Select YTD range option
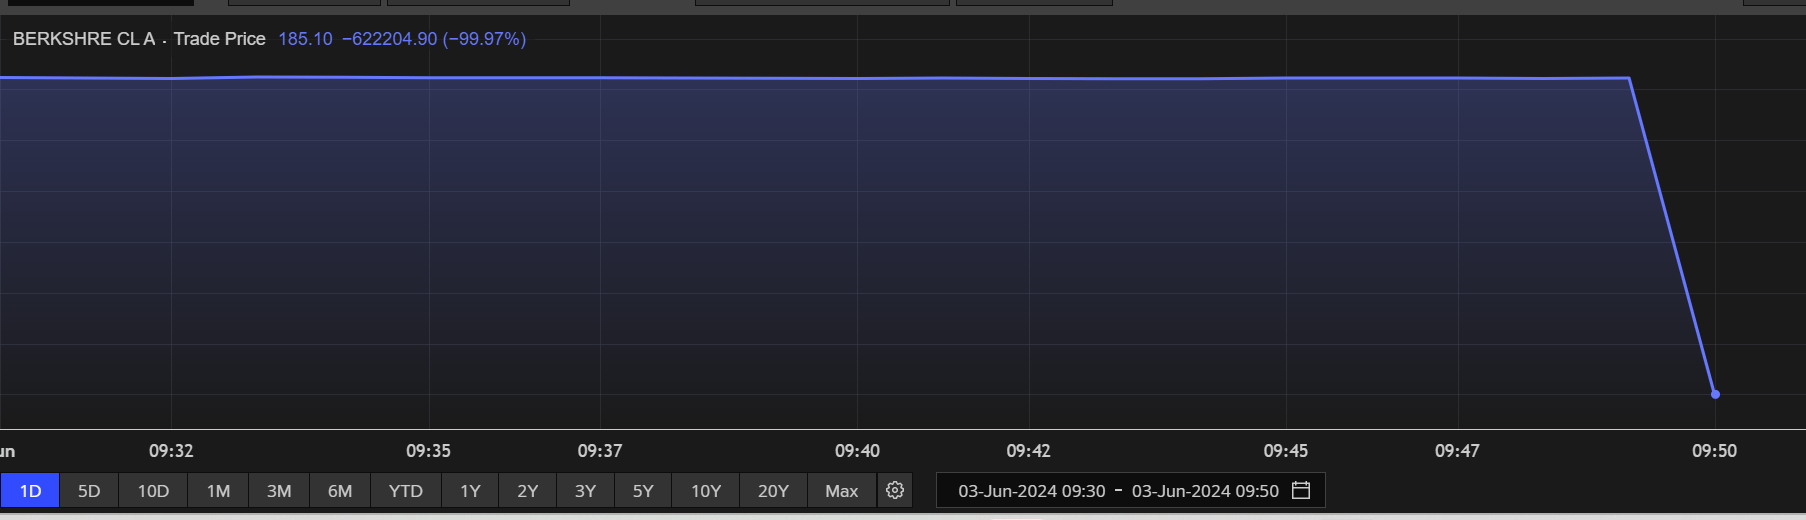This screenshot has height=520, width=1806. pyautogui.click(x=405, y=491)
